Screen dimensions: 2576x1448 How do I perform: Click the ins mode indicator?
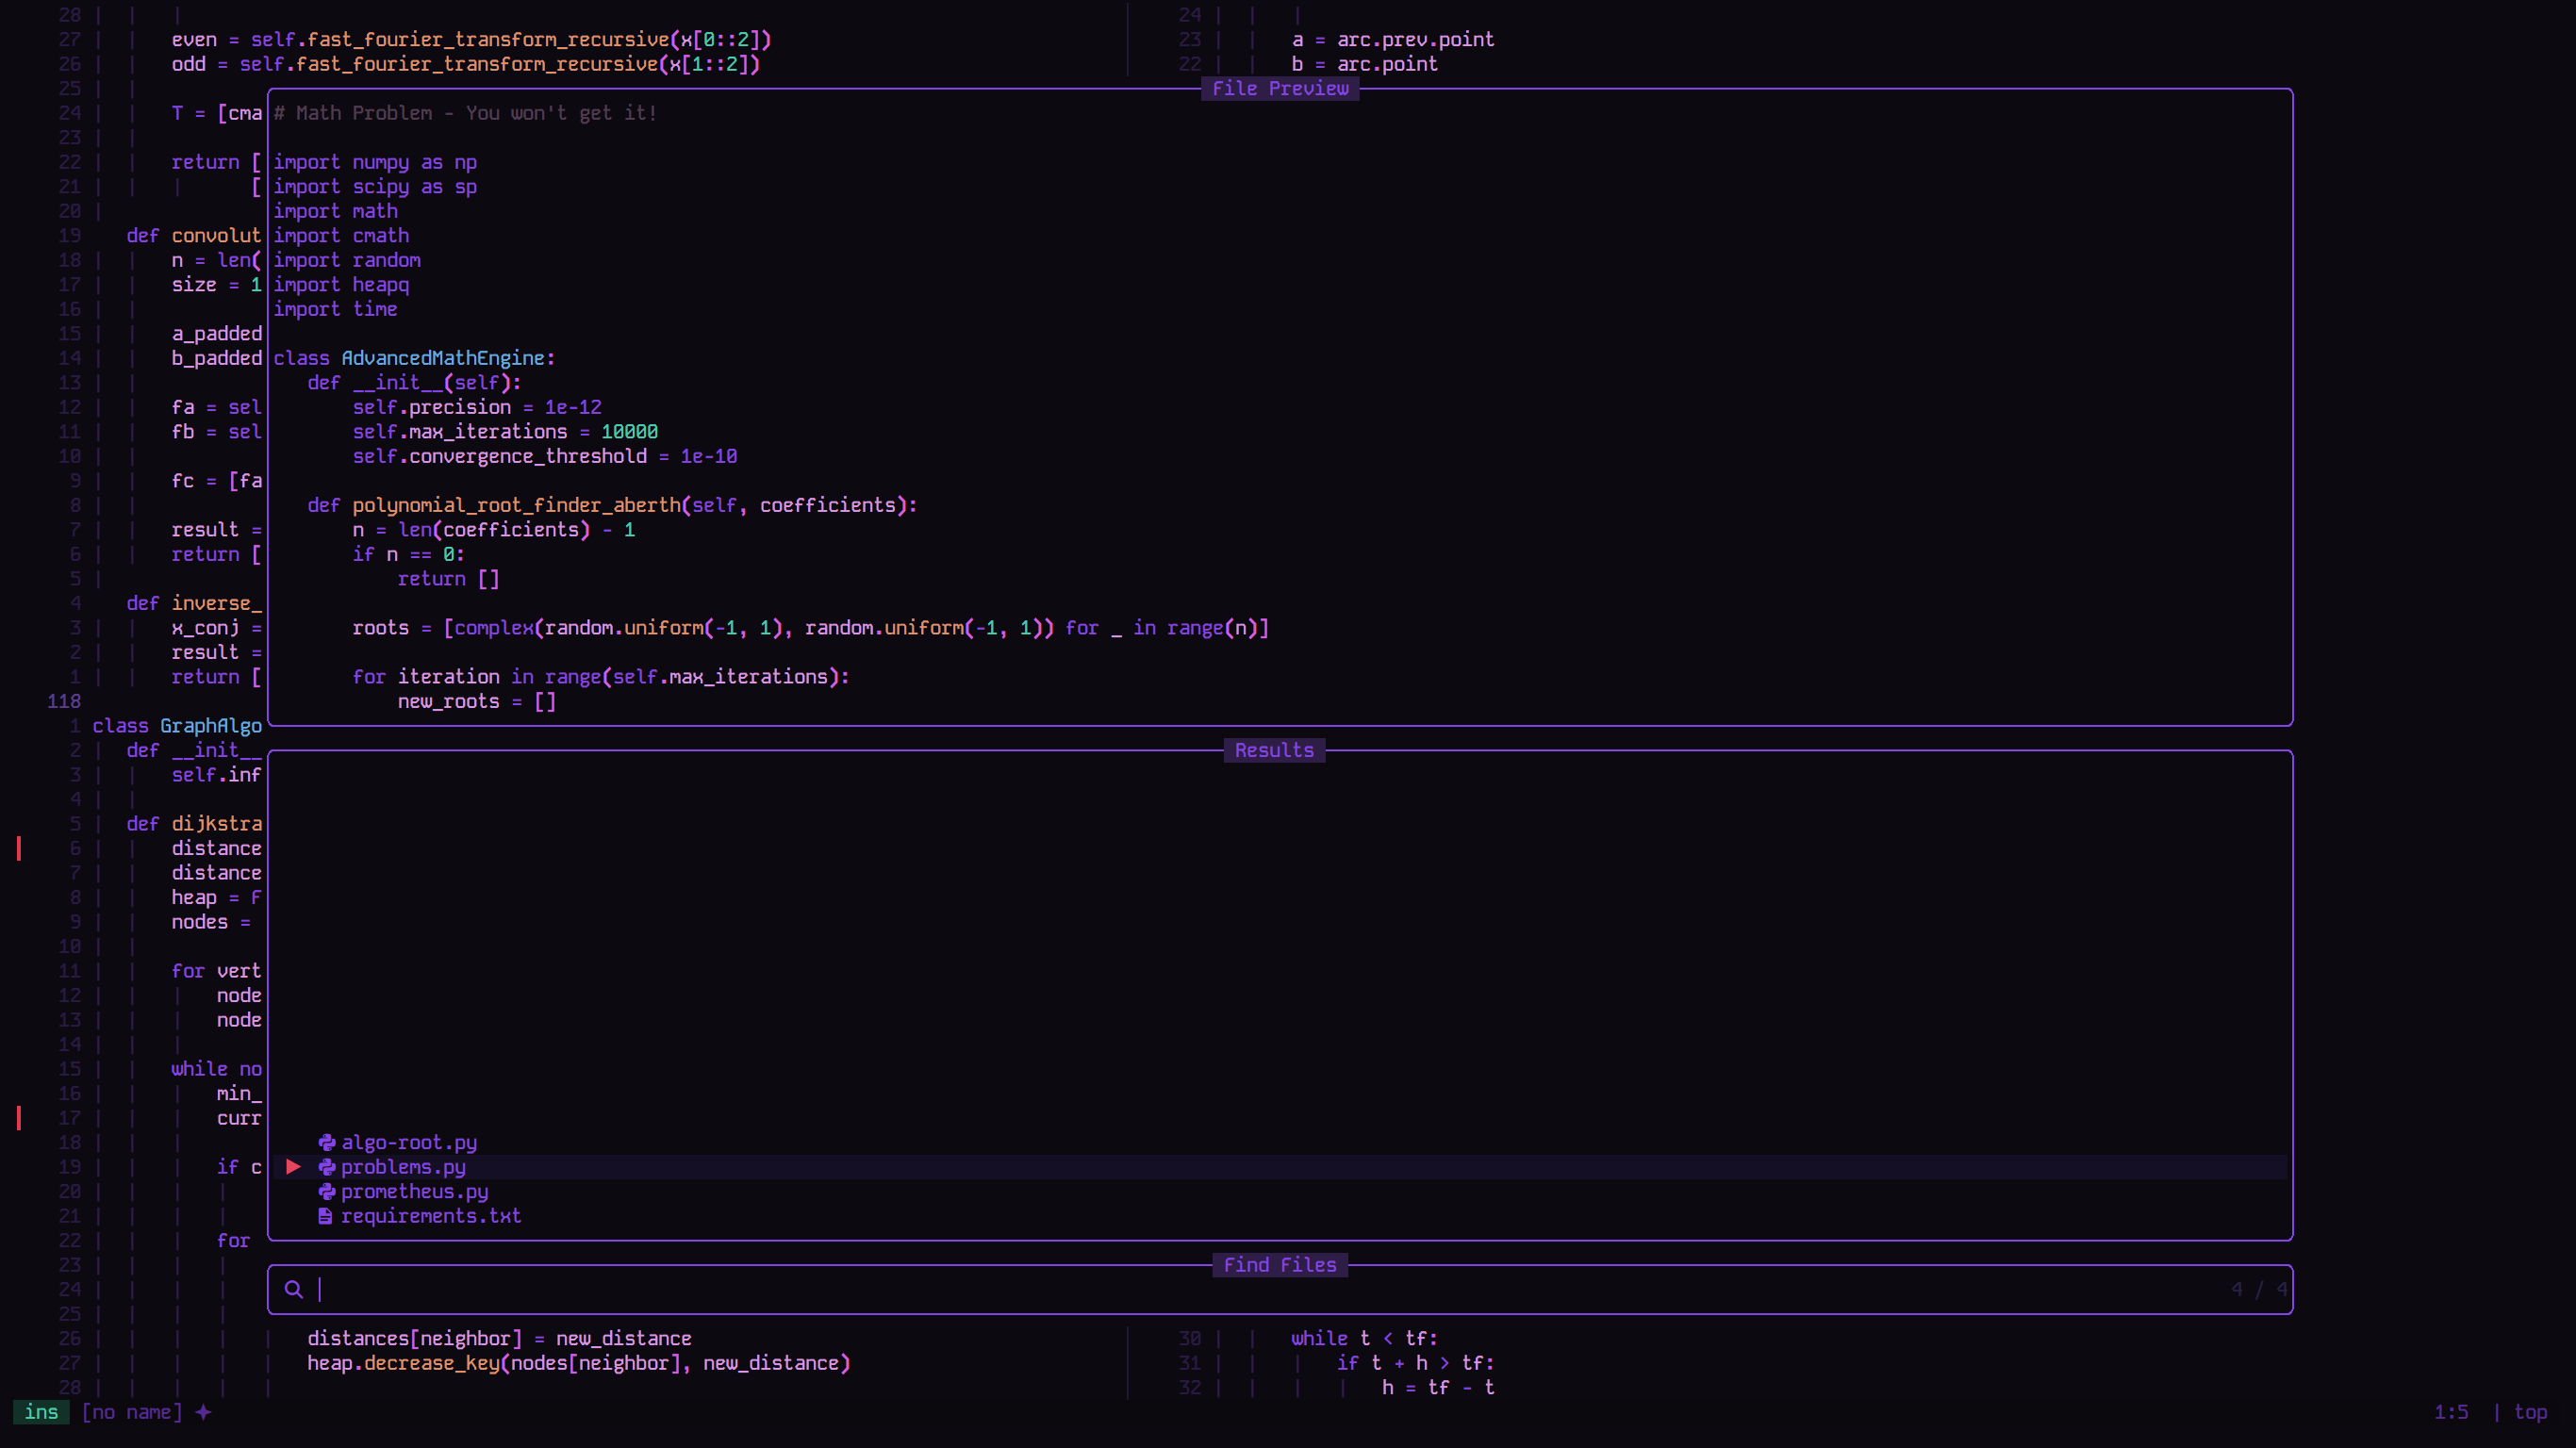(x=41, y=1412)
